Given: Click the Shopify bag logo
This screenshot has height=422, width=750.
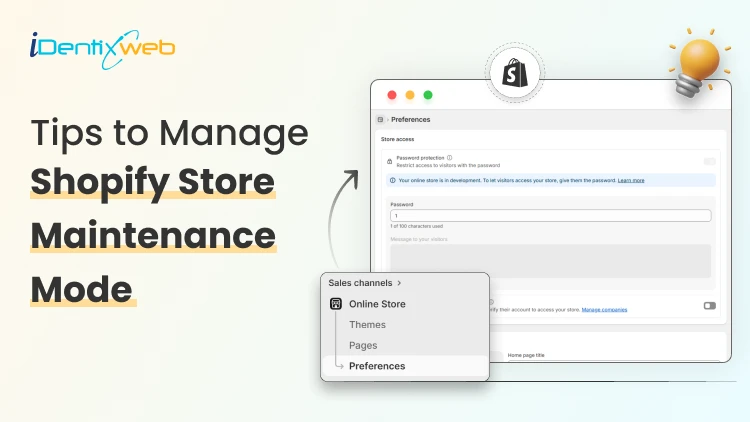Looking at the screenshot, I should (x=515, y=73).
